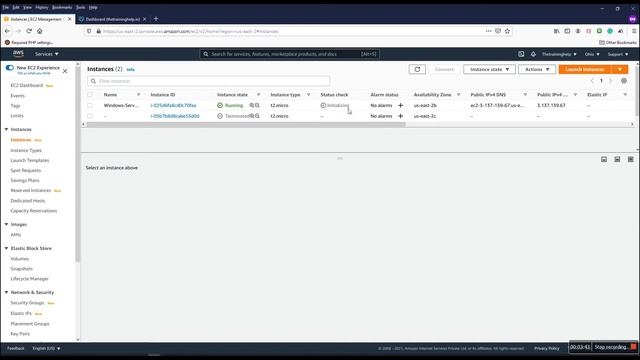The width and height of the screenshot is (640, 360).
Task: Click the site padlock icon in address bar
Action: coord(98,31)
